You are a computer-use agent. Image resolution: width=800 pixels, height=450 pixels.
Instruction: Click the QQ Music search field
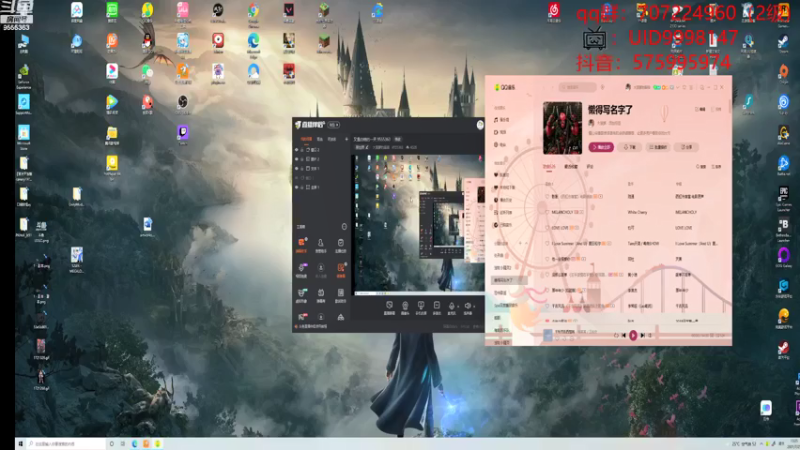point(578,88)
